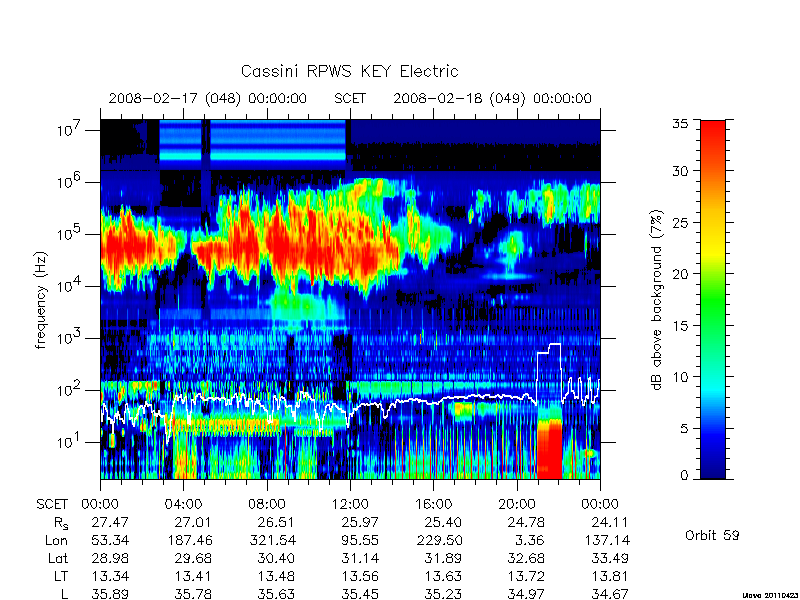The image size is (800, 600).
Task: Click the color bar tick label '0'
Action: point(684,476)
